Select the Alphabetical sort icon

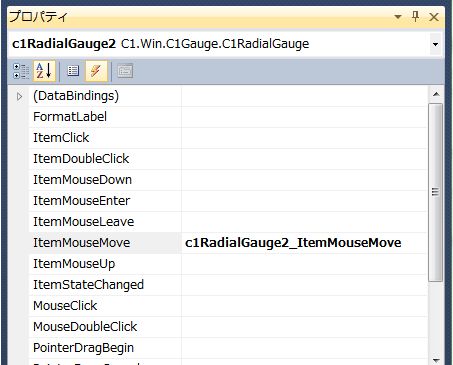44,71
